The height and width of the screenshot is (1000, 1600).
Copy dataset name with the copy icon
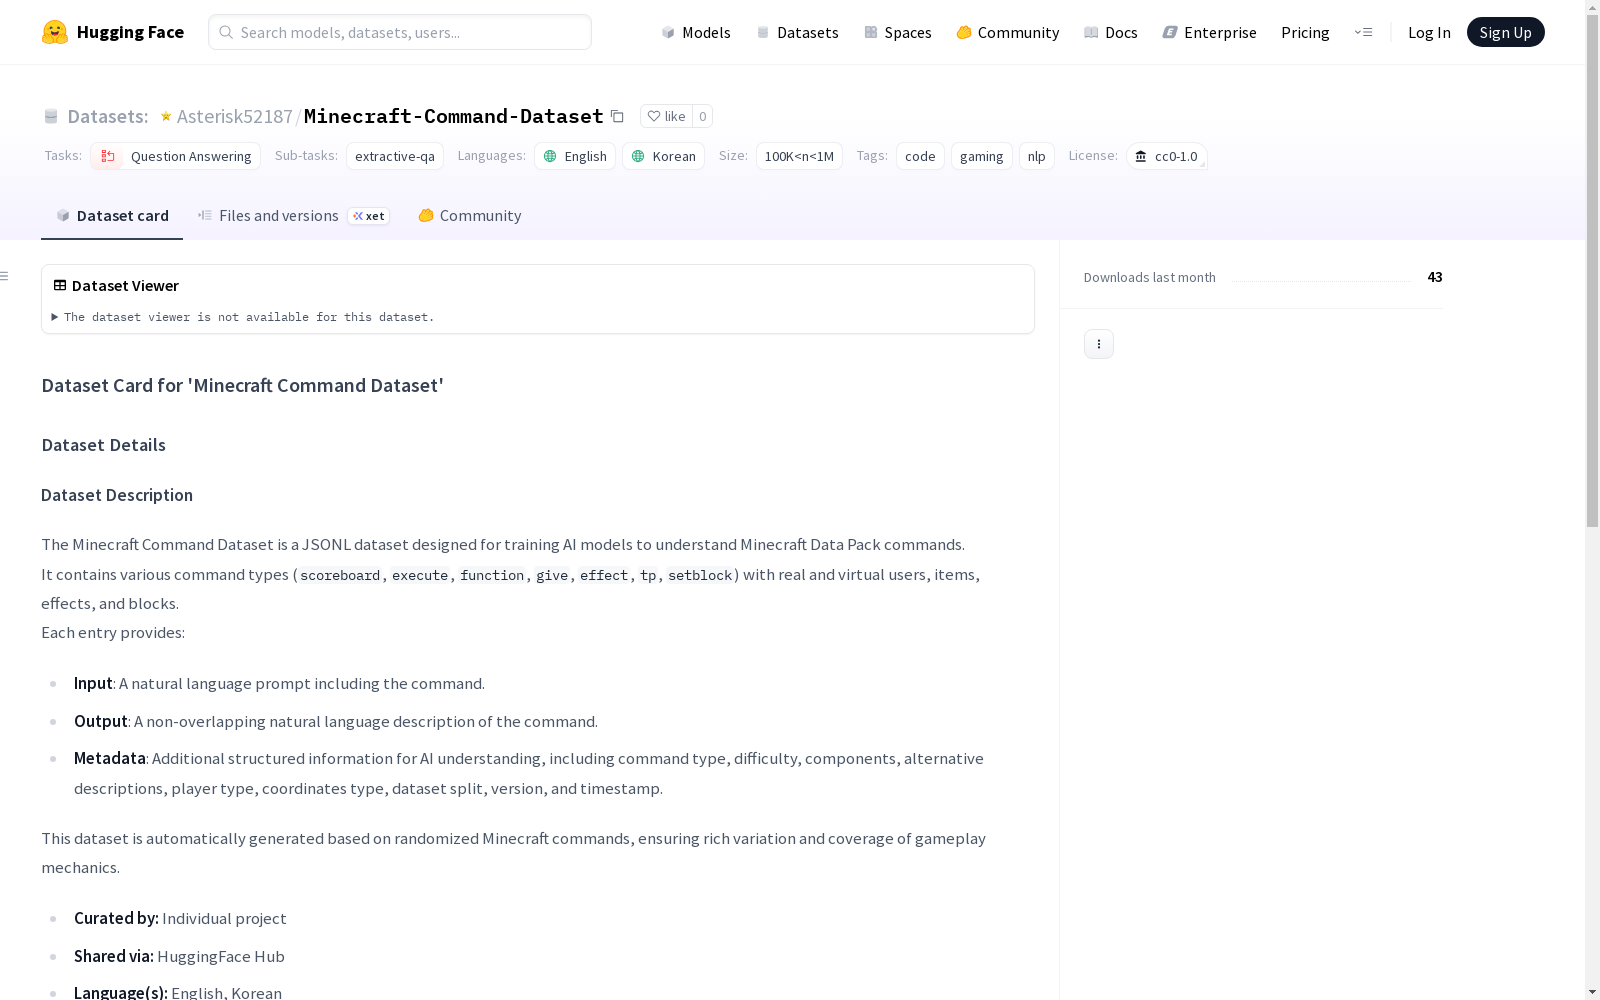point(617,116)
